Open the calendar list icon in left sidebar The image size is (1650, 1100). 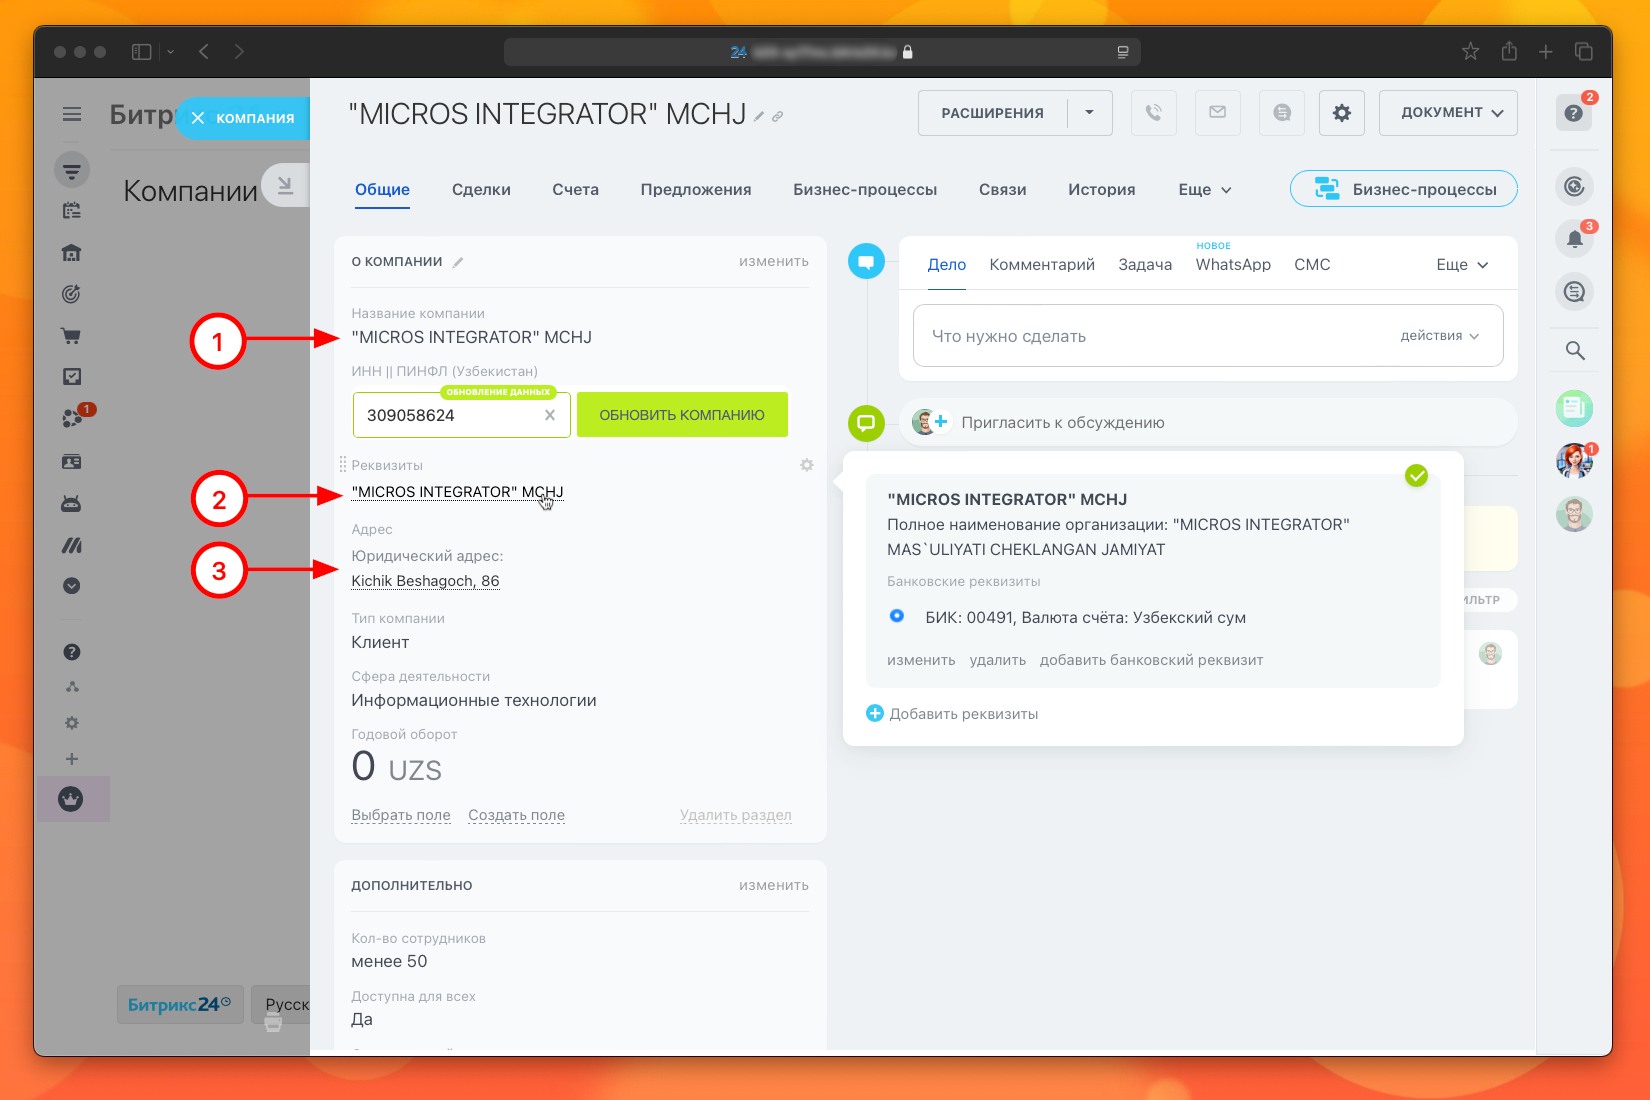tap(72, 211)
